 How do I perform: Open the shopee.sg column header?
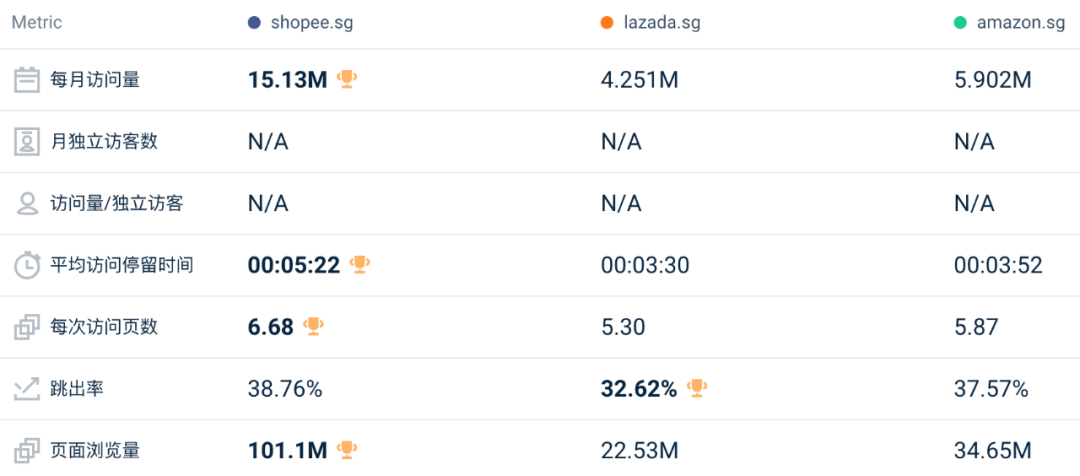point(311,23)
